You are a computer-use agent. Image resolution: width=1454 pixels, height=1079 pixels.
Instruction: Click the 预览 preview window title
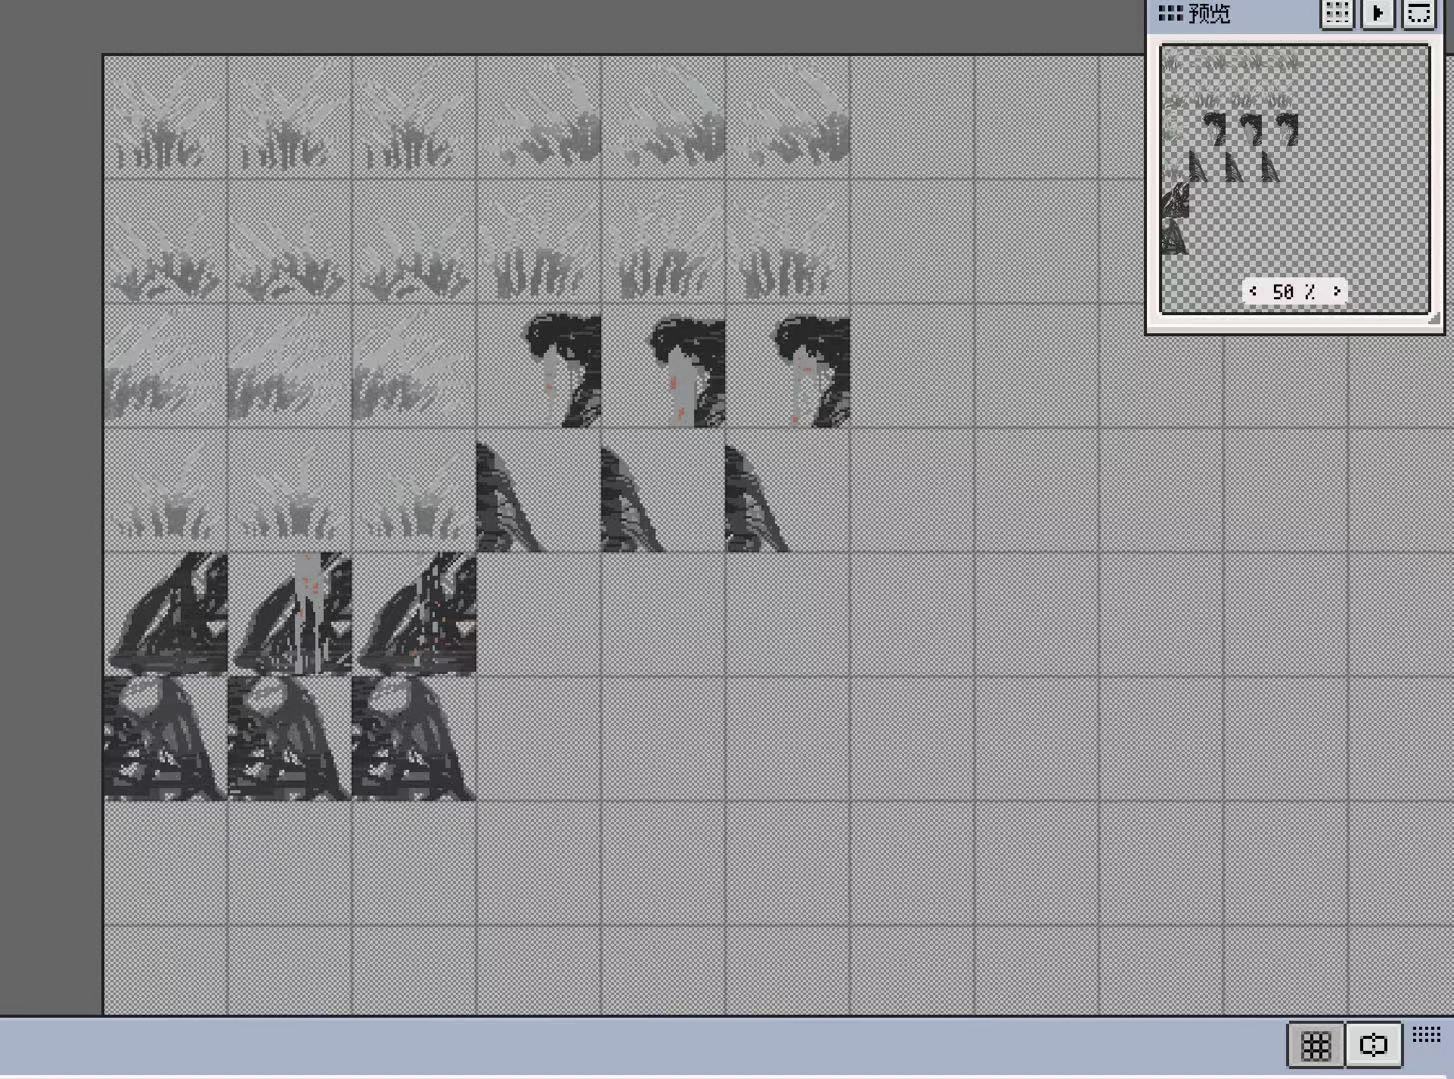tap(1209, 14)
